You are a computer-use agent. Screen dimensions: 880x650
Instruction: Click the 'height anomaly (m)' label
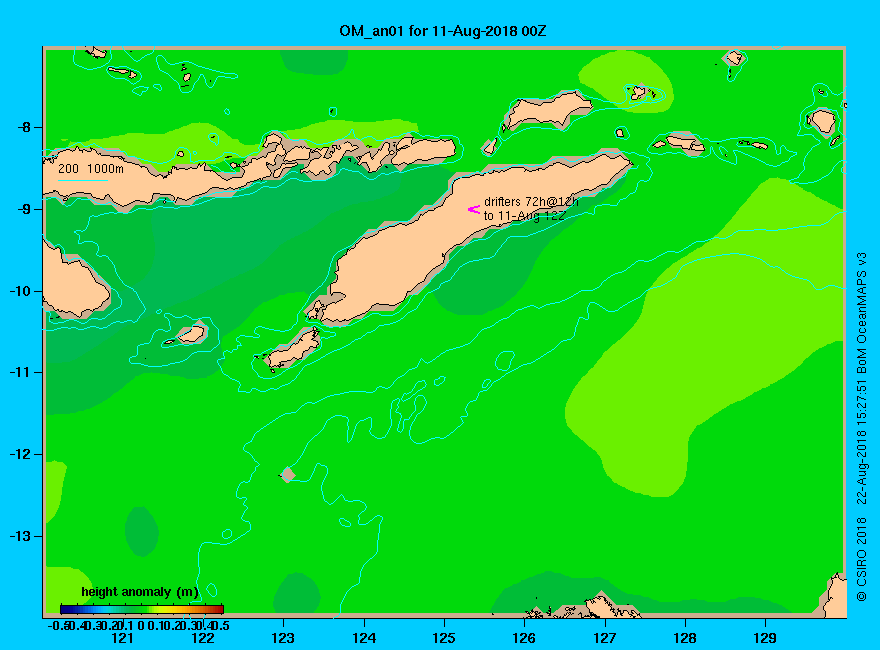(x=140, y=592)
